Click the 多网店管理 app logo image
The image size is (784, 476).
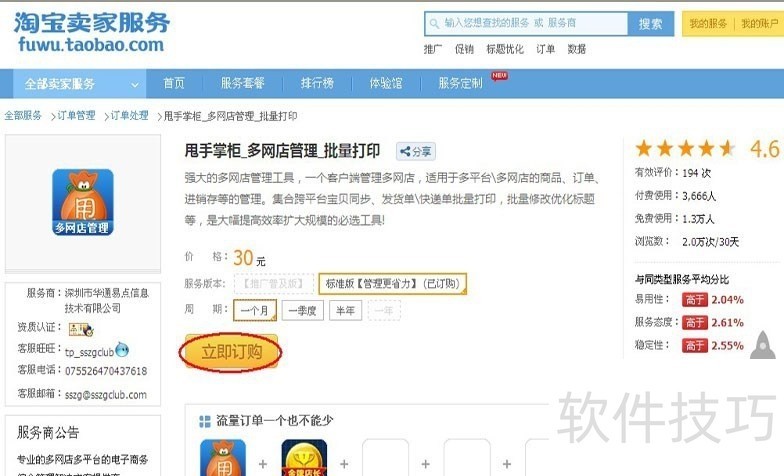coord(83,202)
